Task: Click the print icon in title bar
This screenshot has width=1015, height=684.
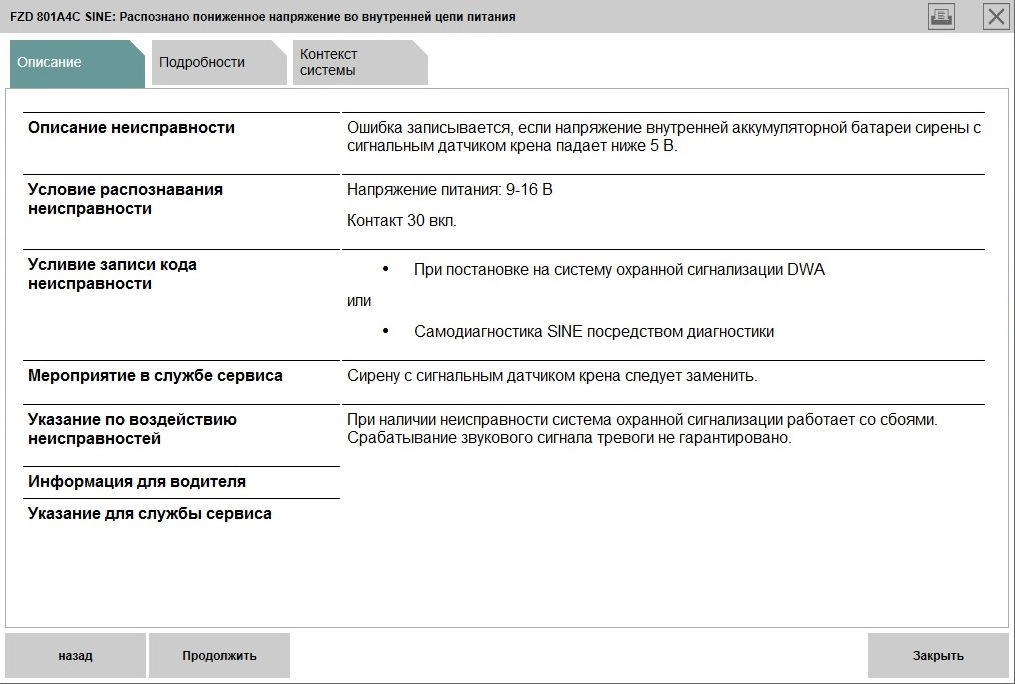Action: tap(941, 16)
